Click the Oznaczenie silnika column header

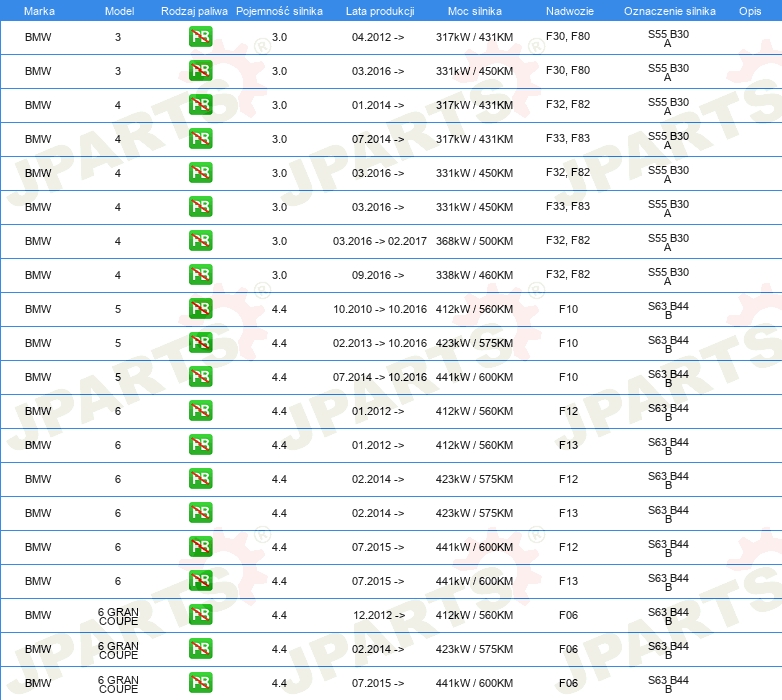[x=669, y=11]
